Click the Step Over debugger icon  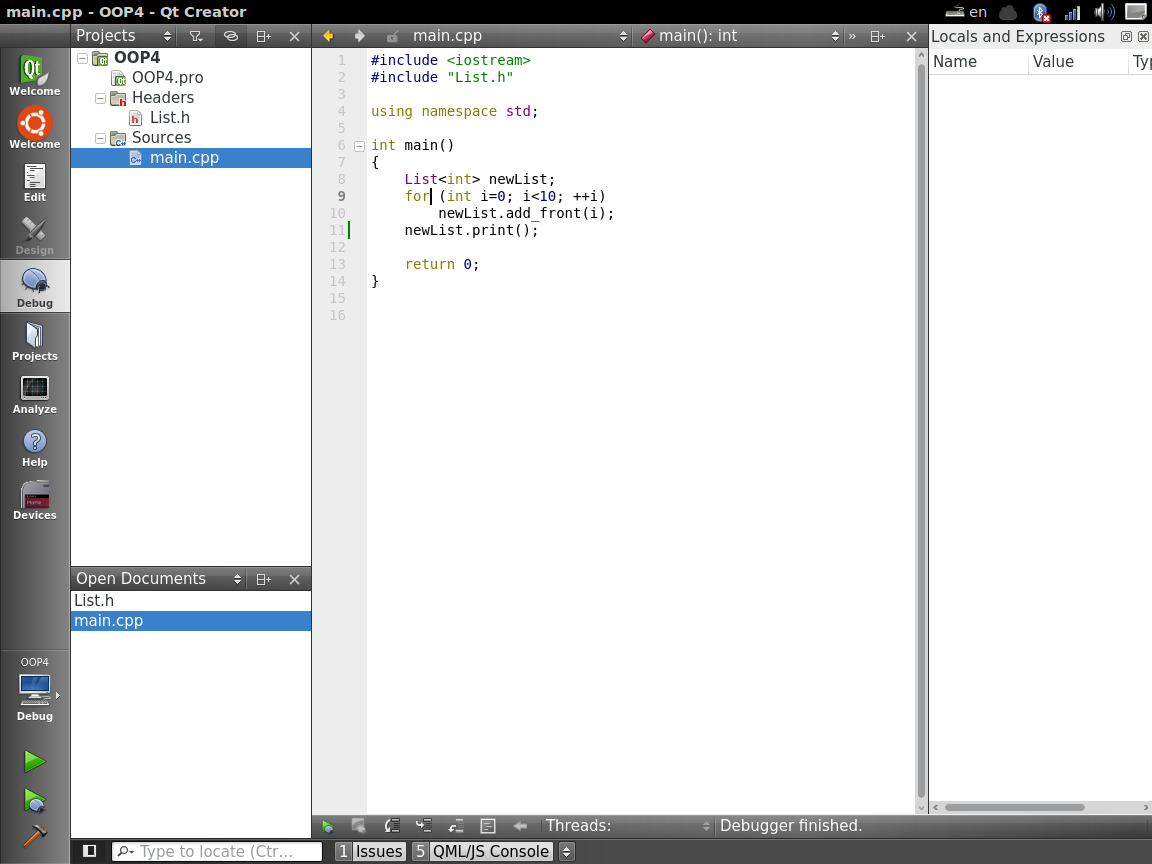[x=393, y=826]
